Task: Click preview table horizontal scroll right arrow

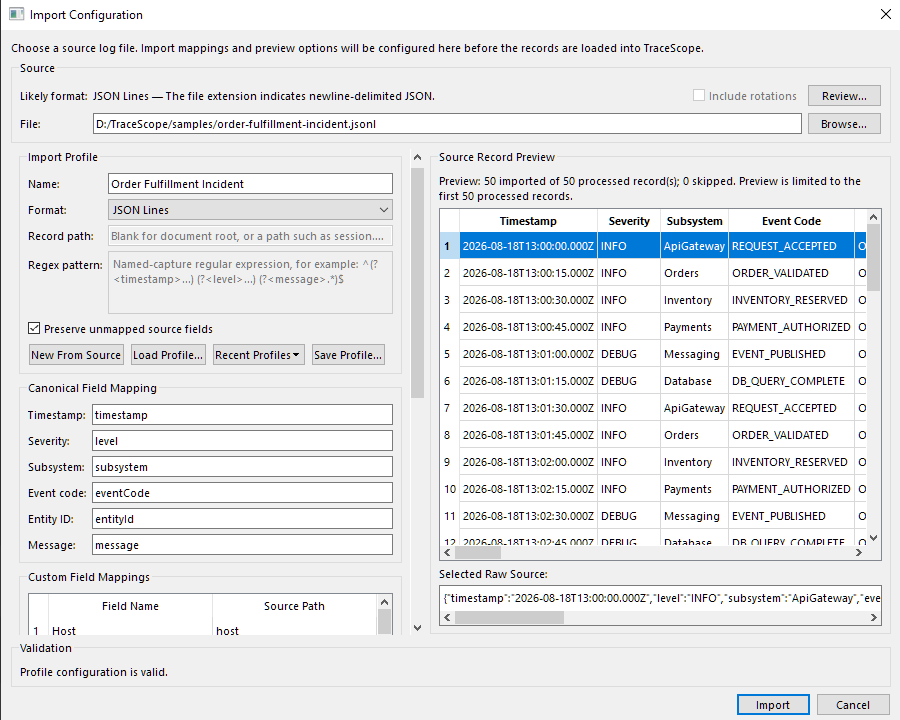Action: coord(859,552)
